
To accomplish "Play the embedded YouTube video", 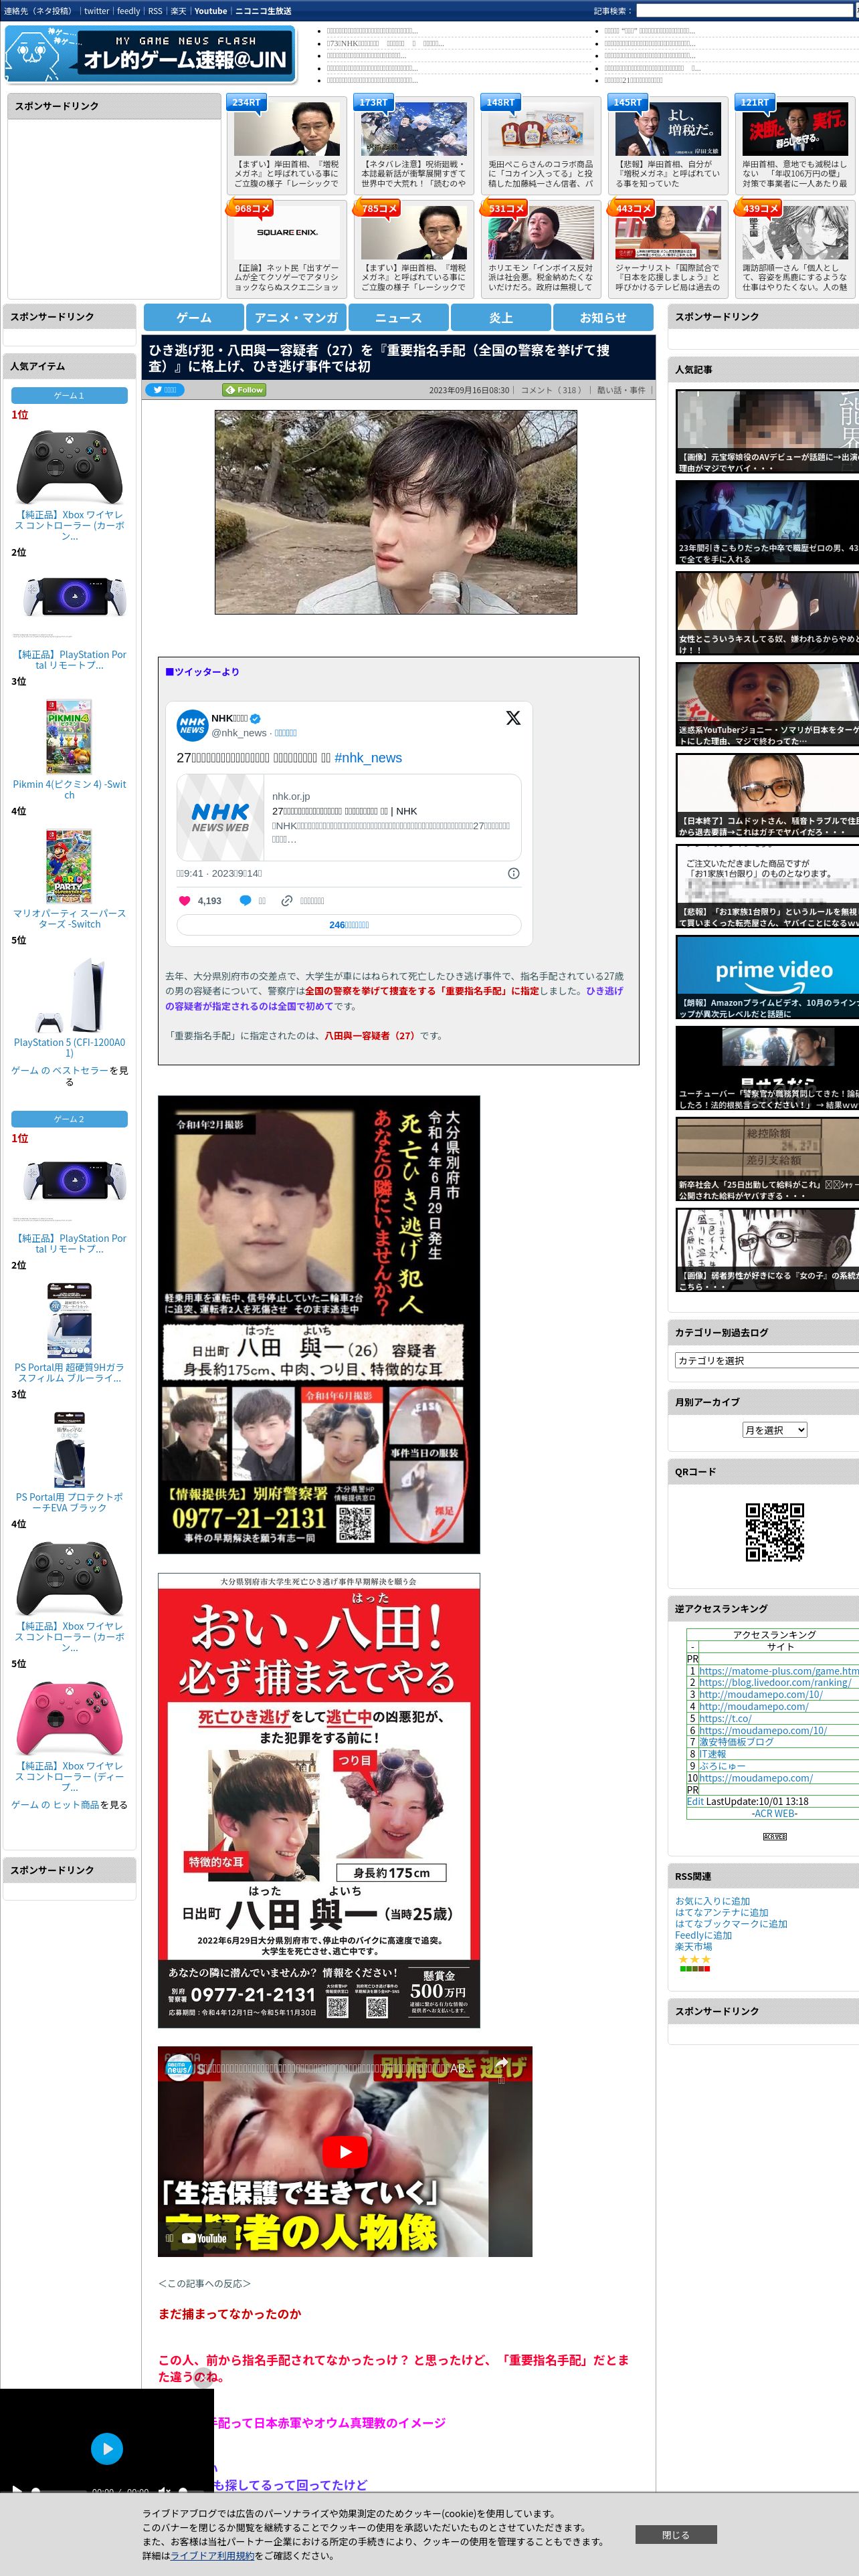I will (x=345, y=2151).
